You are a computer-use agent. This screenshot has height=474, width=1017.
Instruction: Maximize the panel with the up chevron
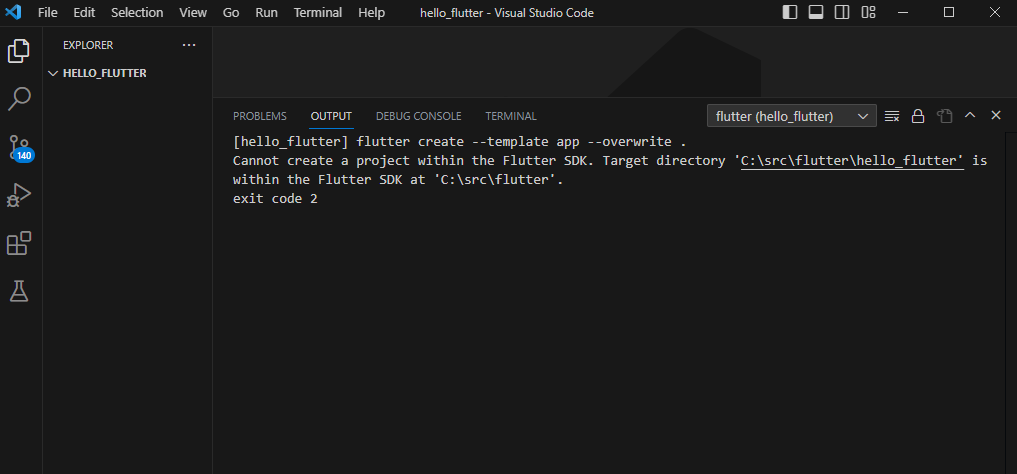970,115
